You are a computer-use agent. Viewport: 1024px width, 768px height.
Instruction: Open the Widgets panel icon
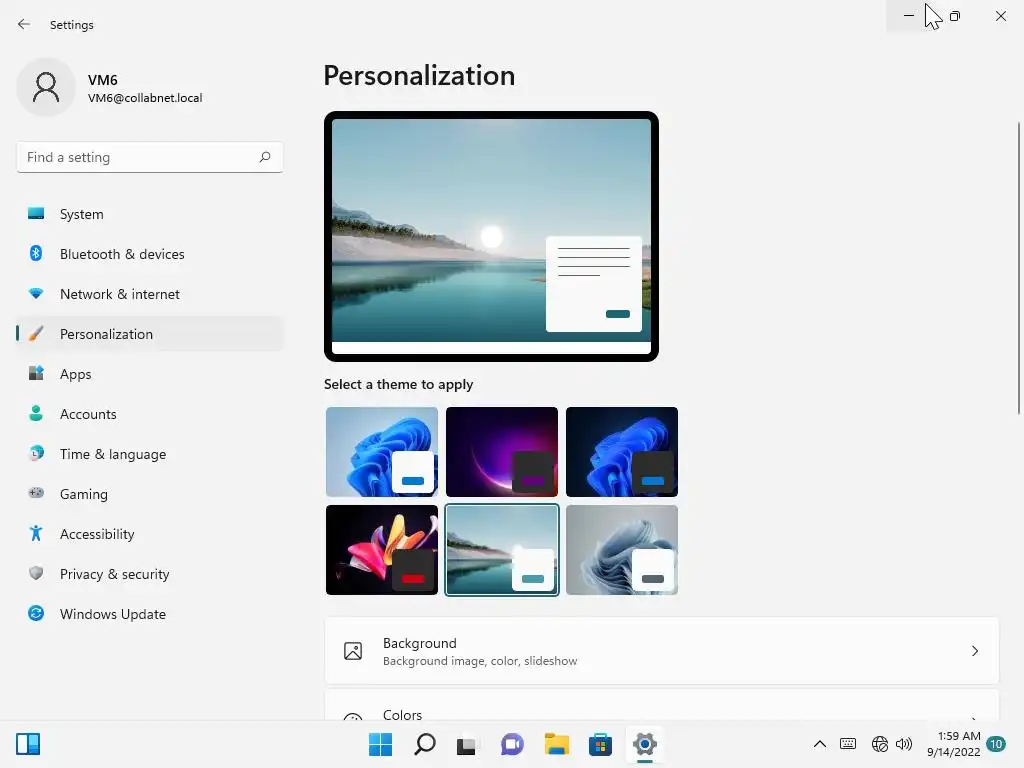[28, 744]
